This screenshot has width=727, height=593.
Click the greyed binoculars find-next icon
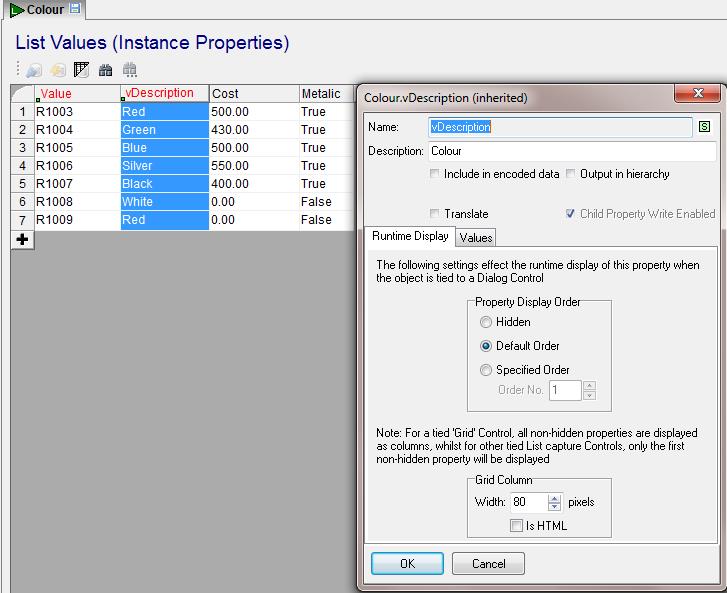click(x=129, y=70)
